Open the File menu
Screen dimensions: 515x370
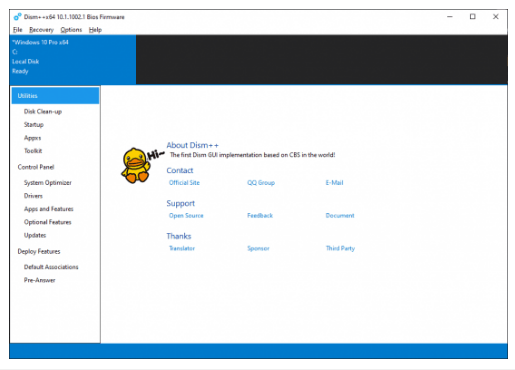(17, 30)
